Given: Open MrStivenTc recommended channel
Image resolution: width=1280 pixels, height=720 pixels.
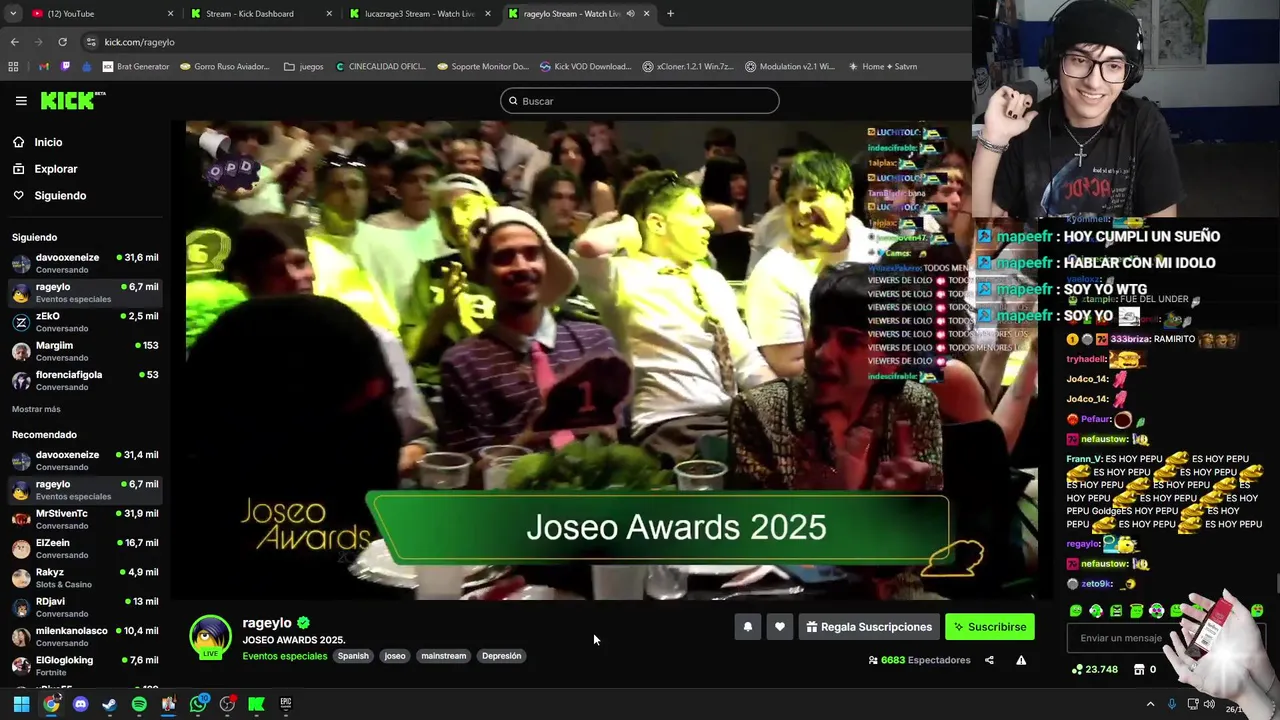Looking at the screenshot, I should click(85, 518).
